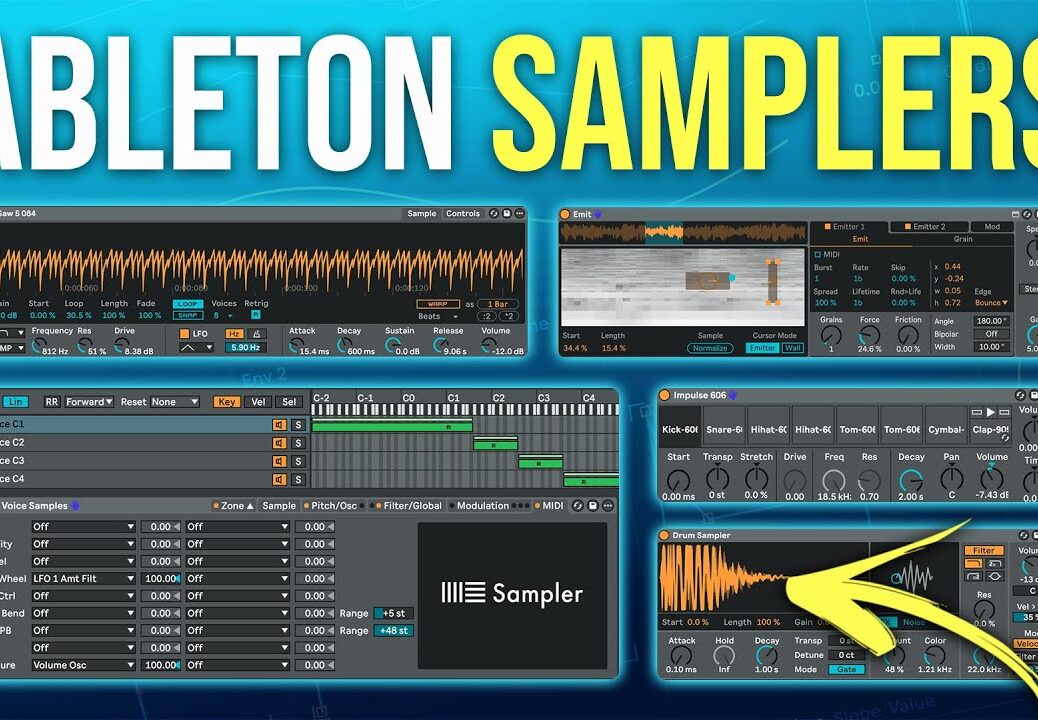Click the save preset icon in Sampler

tap(593, 506)
